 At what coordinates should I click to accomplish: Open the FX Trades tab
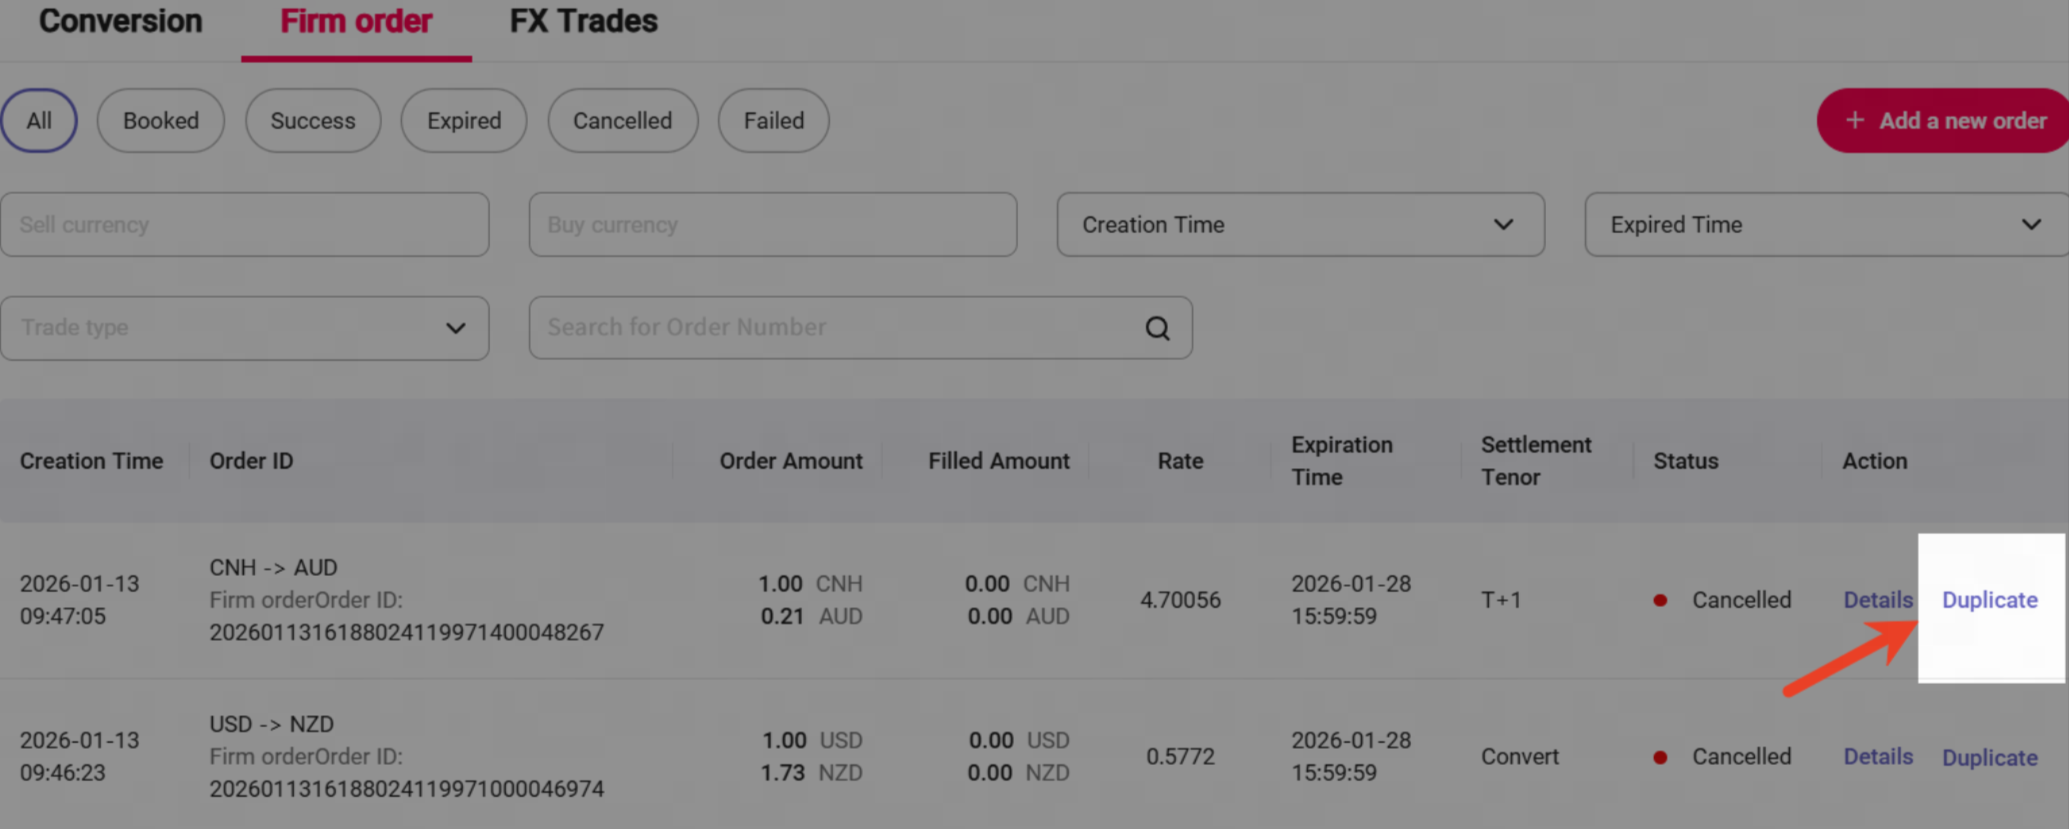pyautogui.click(x=583, y=22)
